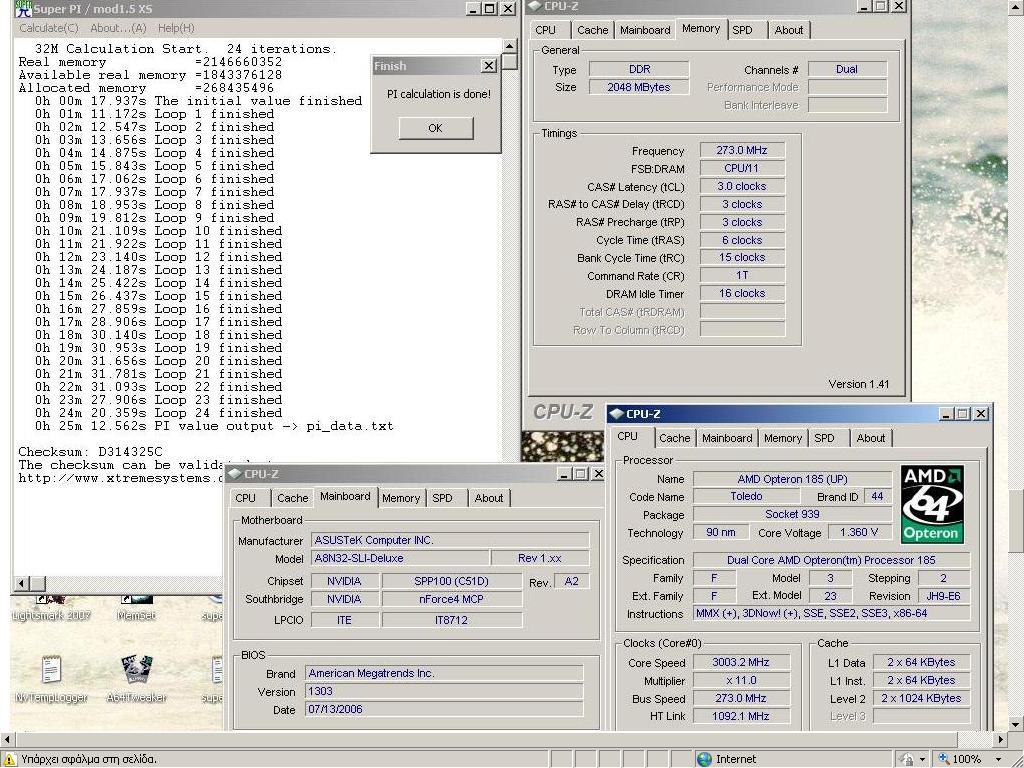
Task: Click the Core Voltage value 1.360 V
Action: tap(859, 532)
